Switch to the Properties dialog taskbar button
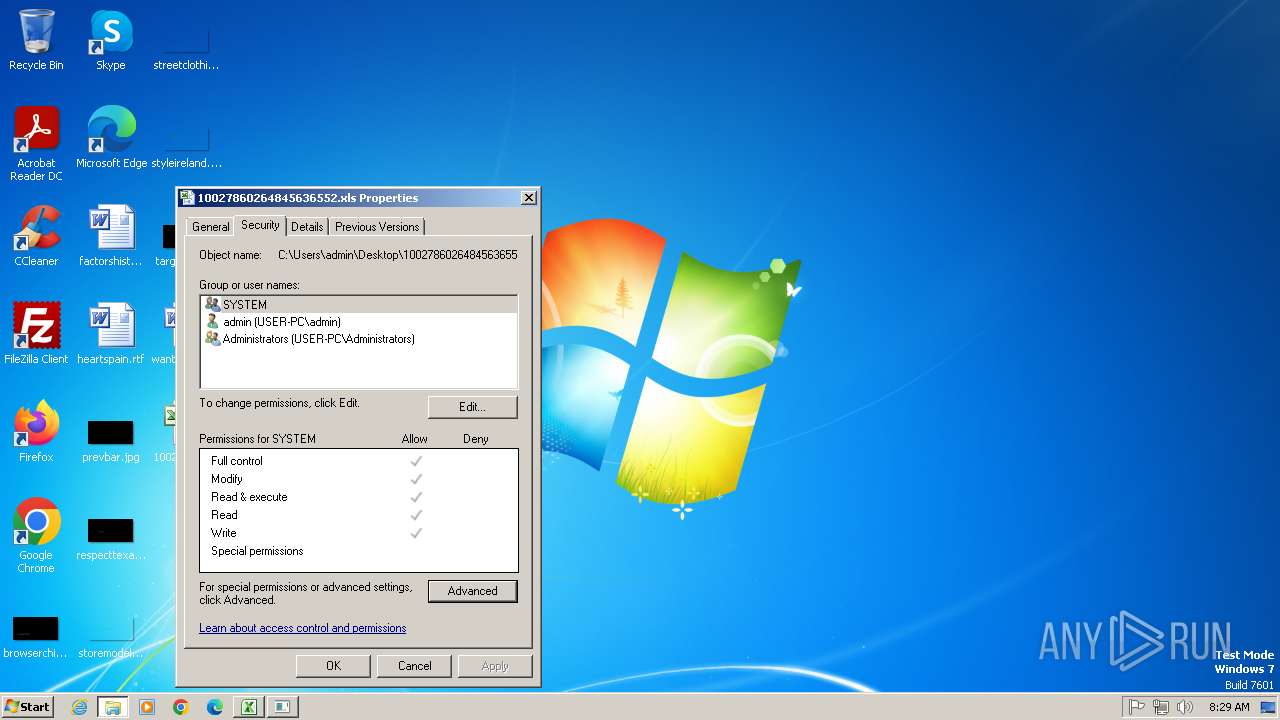 pos(282,707)
